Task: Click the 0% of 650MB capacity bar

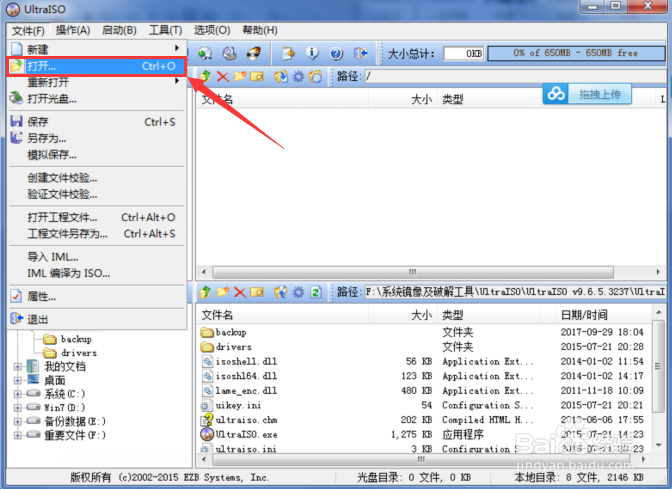Action: pyautogui.click(x=576, y=53)
